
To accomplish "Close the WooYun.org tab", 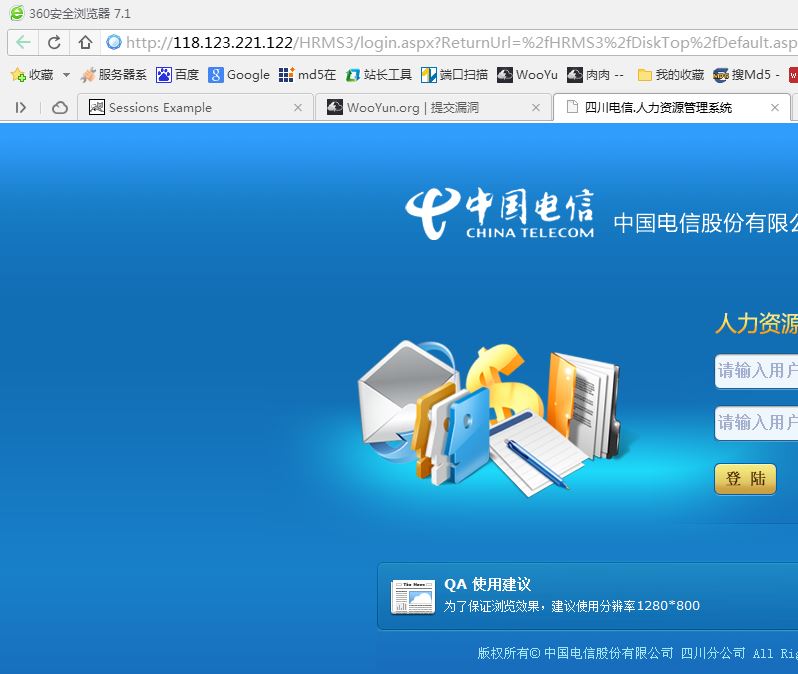I will click(535, 107).
